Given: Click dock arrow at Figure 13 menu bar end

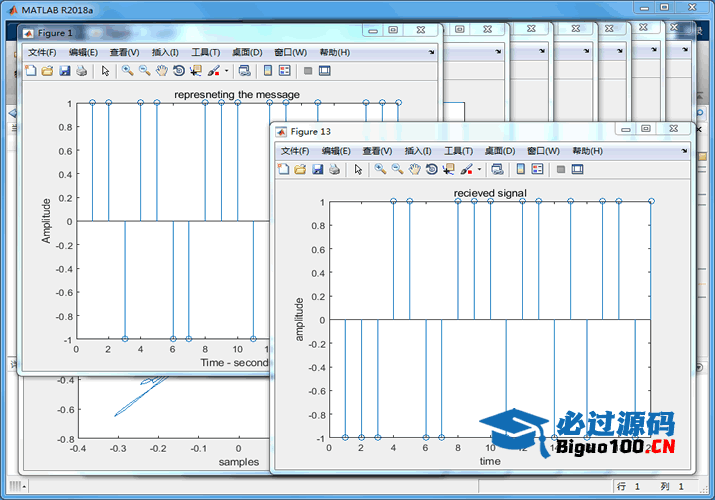Looking at the screenshot, I should click(683, 151).
